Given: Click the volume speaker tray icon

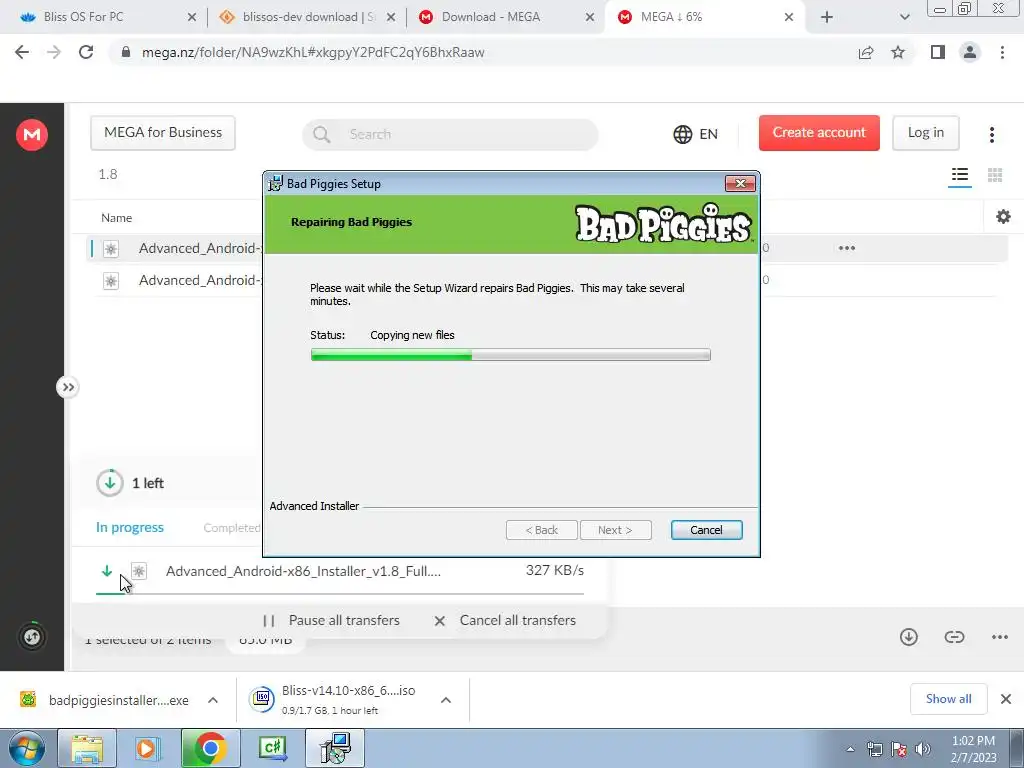Looking at the screenshot, I should click(x=923, y=749).
